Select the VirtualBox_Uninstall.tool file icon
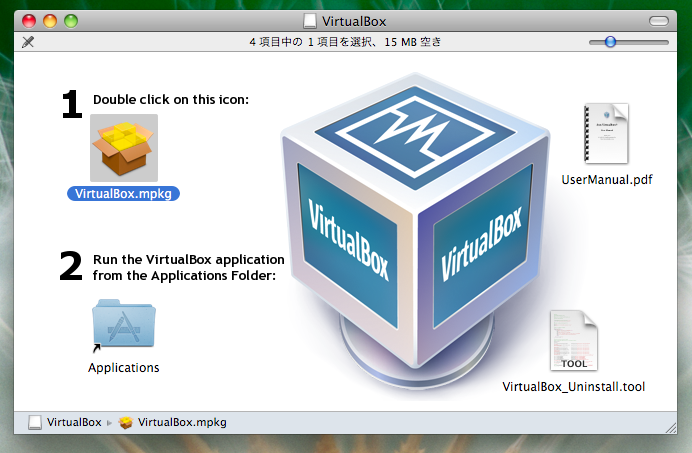The height and width of the screenshot is (453, 692). pos(573,340)
